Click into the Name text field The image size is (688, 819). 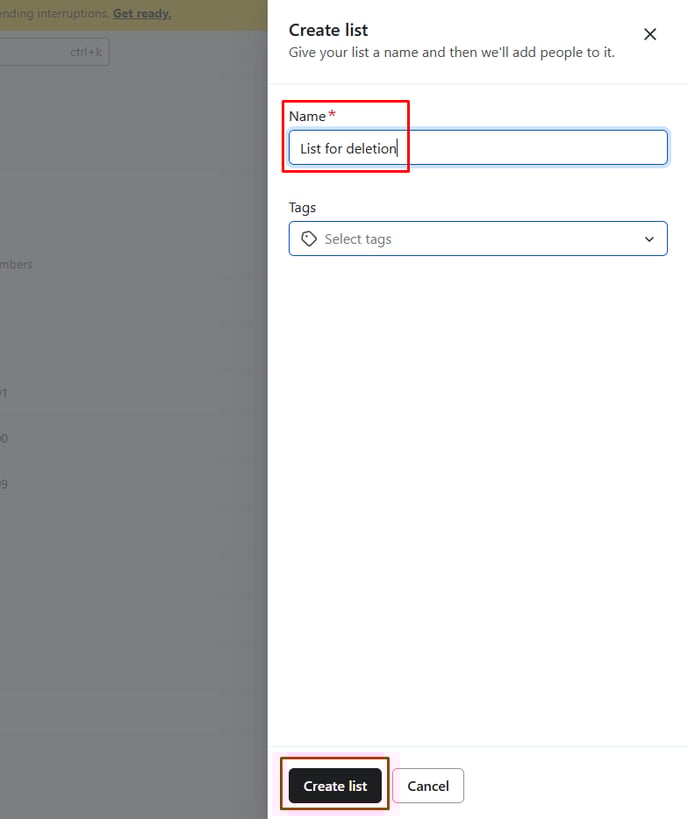(x=477, y=148)
